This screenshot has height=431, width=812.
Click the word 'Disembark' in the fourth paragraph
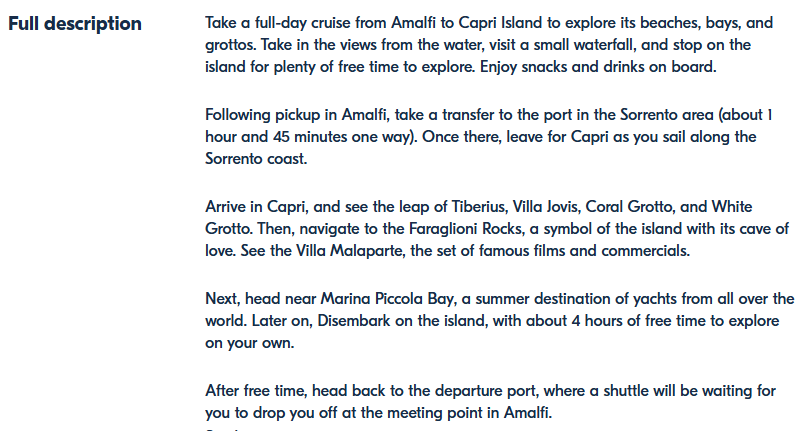click(x=354, y=321)
